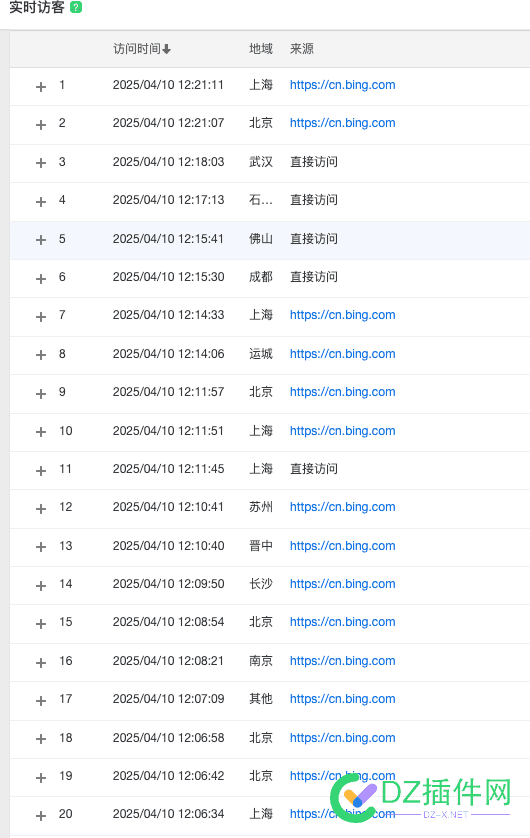530x838 pixels.
Task: Open bing link for 苏州 visitor
Action: pos(342,507)
